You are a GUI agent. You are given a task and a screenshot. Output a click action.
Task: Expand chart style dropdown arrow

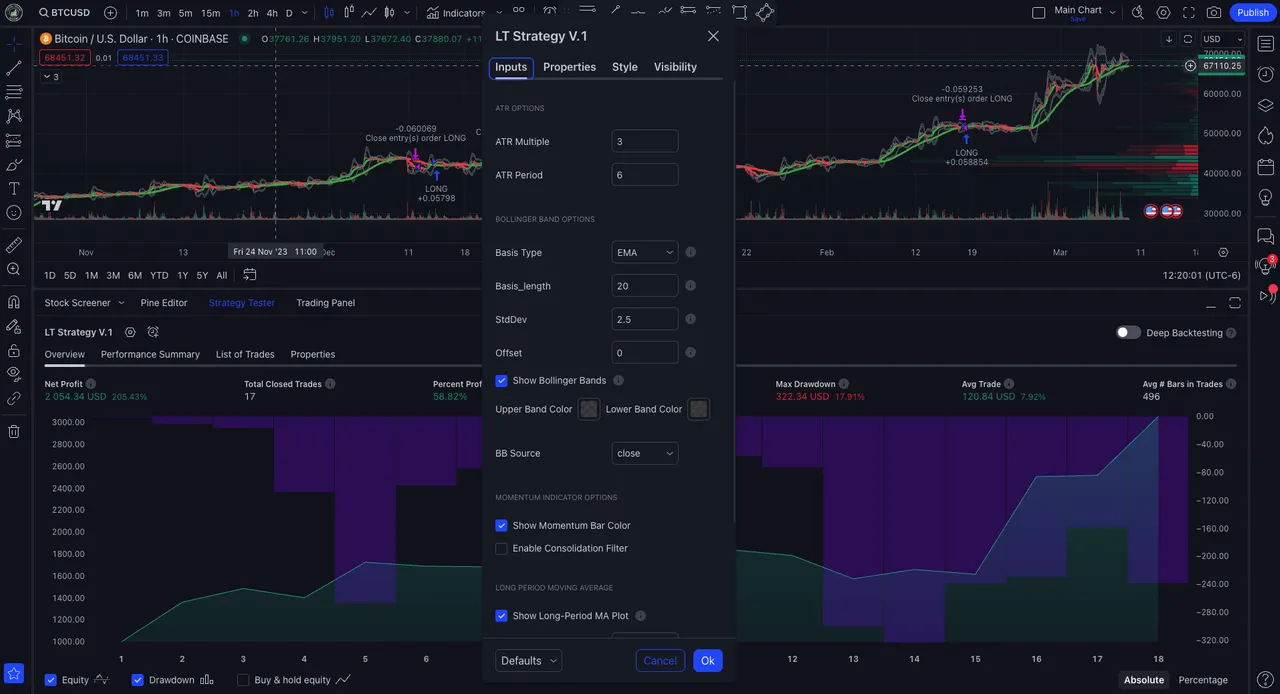pos(406,13)
